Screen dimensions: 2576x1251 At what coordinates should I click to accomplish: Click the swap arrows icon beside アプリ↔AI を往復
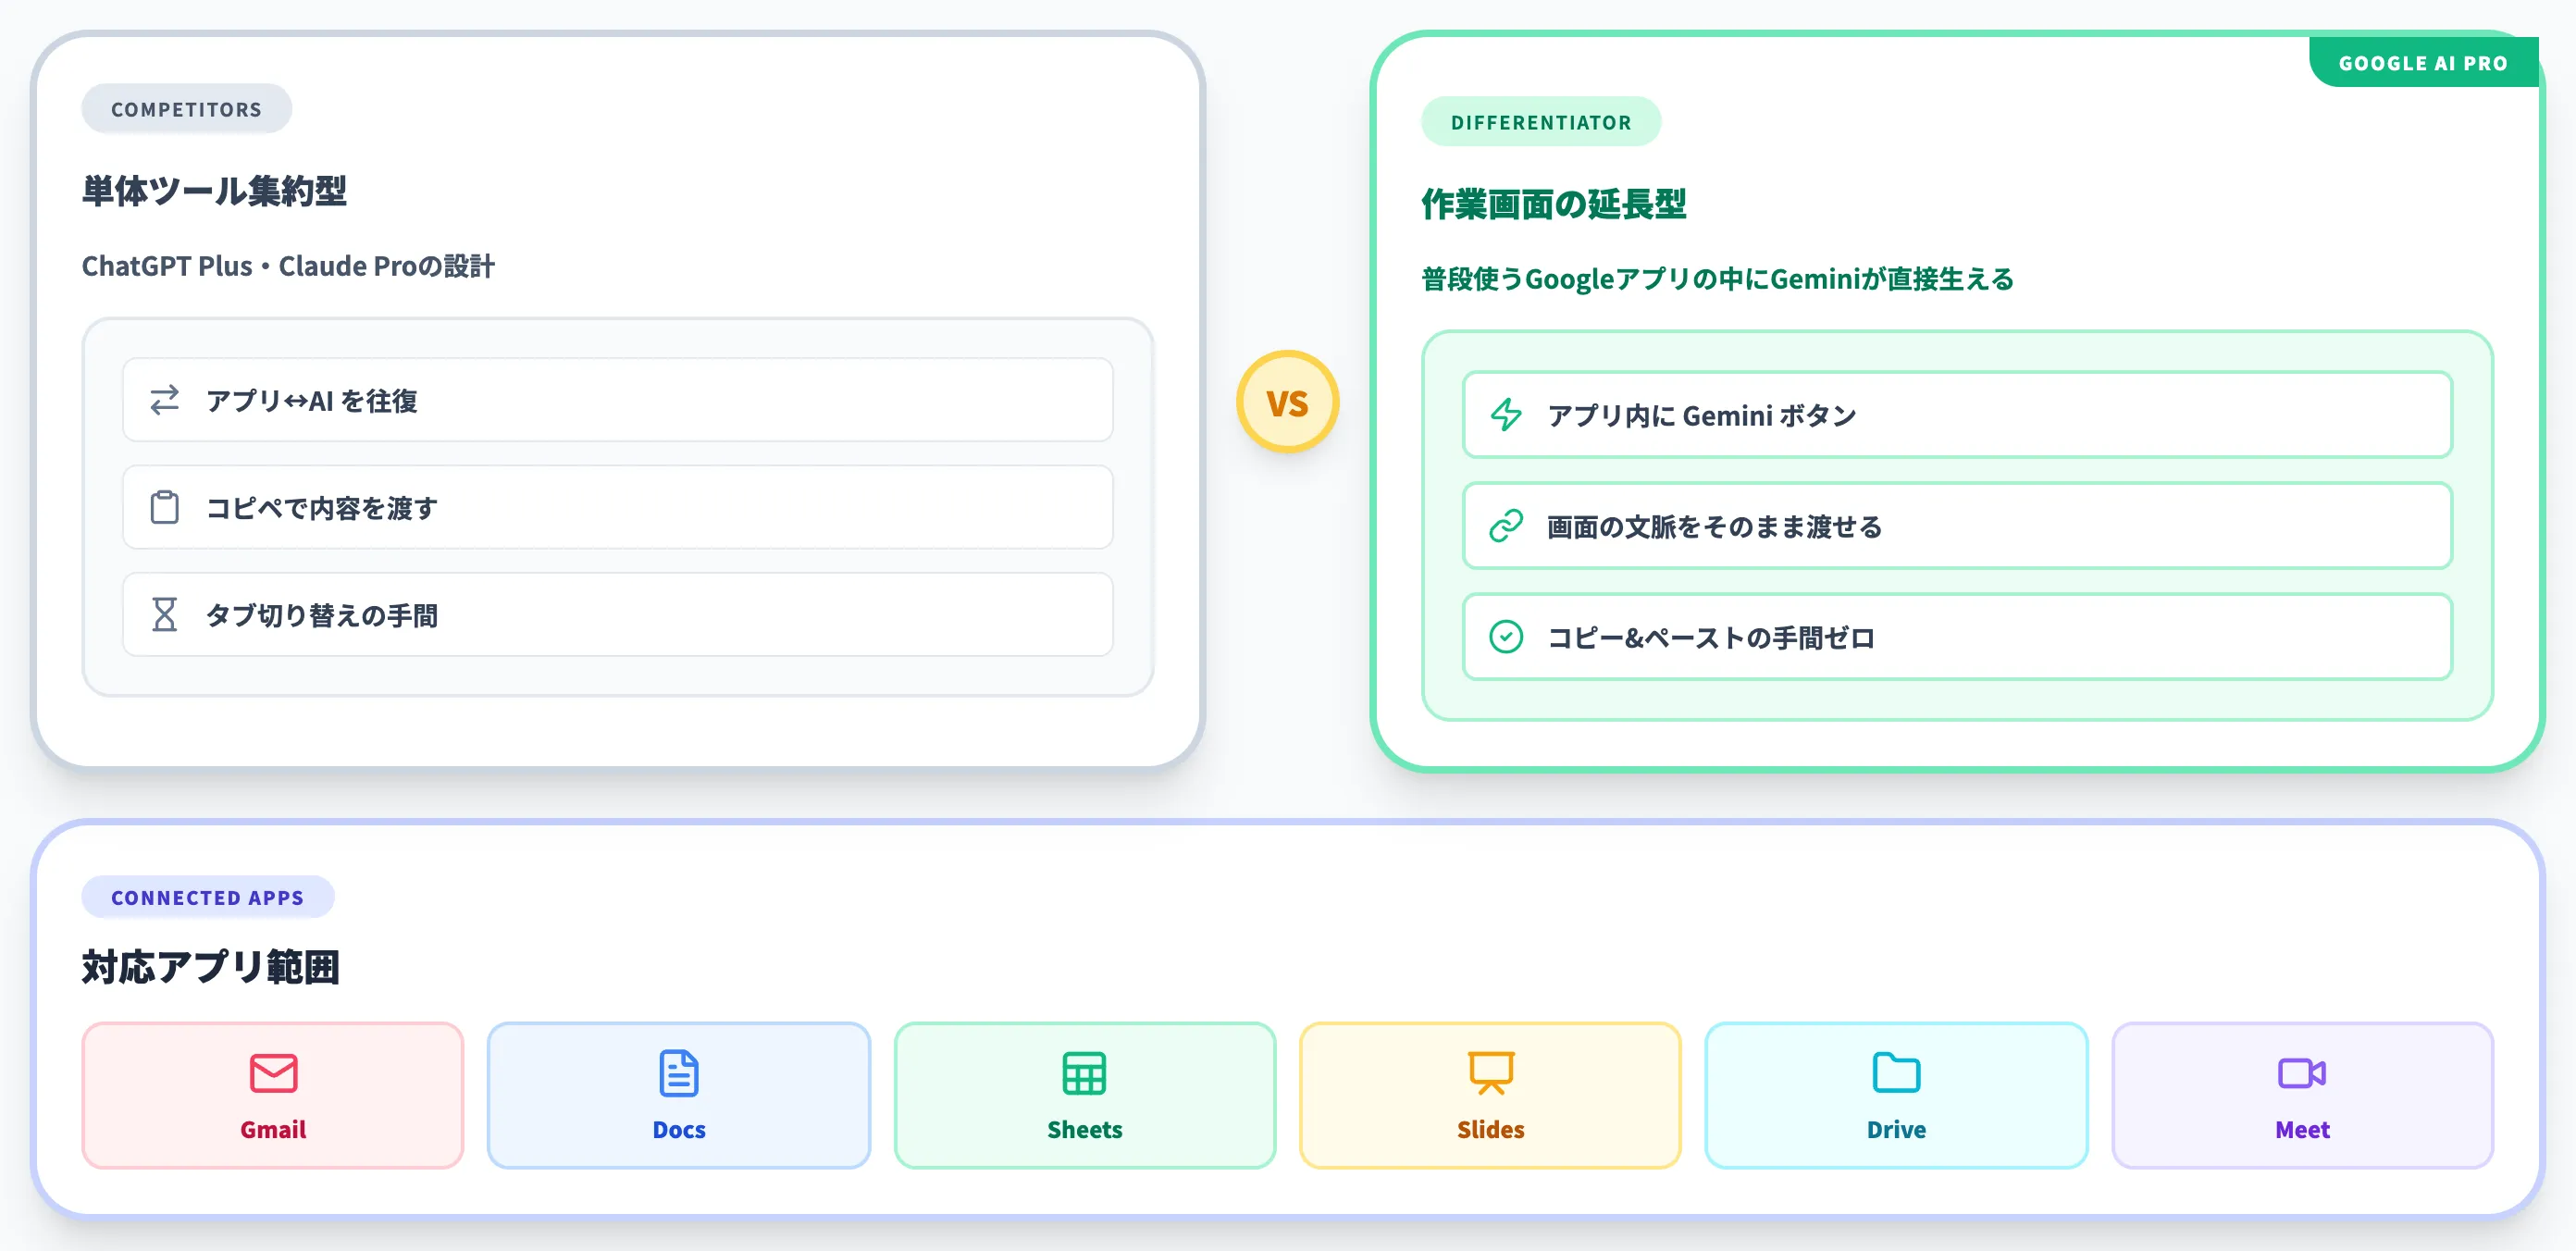pyautogui.click(x=165, y=400)
